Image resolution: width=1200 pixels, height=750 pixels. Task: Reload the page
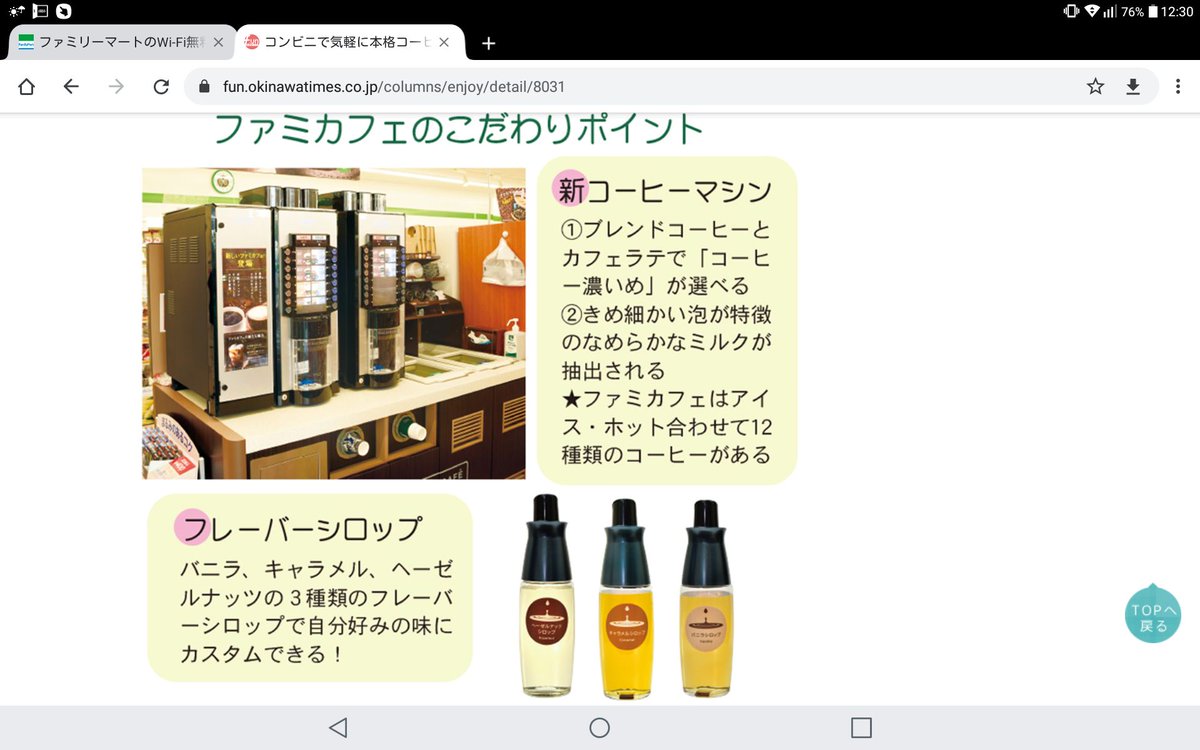click(x=161, y=87)
